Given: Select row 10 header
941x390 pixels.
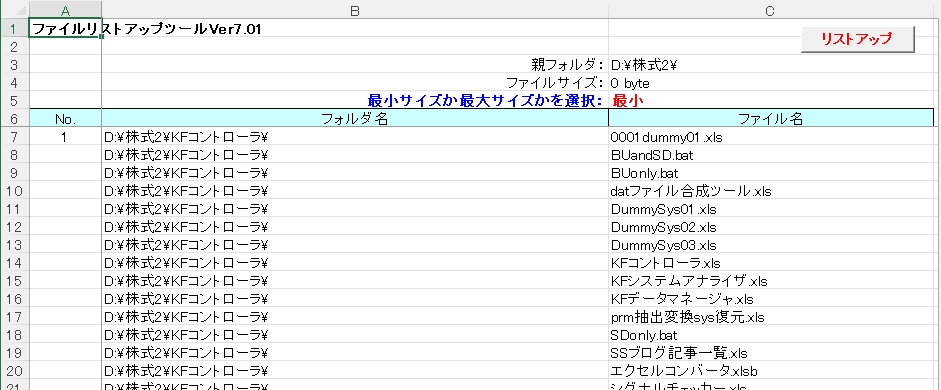Looking at the screenshot, I should (14, 191).
